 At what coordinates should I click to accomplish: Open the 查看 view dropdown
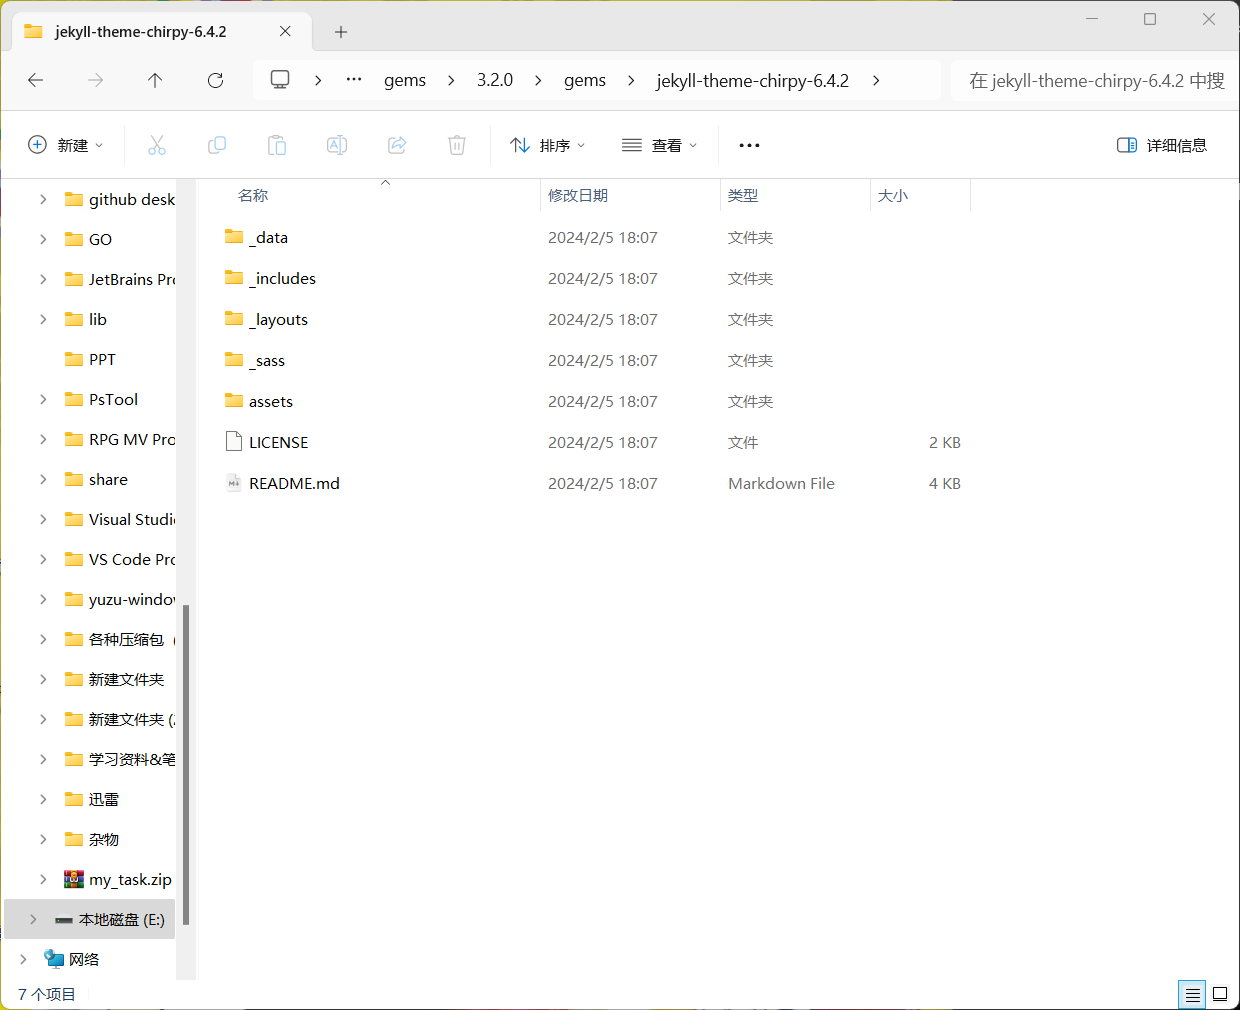[x=659, y=145]
